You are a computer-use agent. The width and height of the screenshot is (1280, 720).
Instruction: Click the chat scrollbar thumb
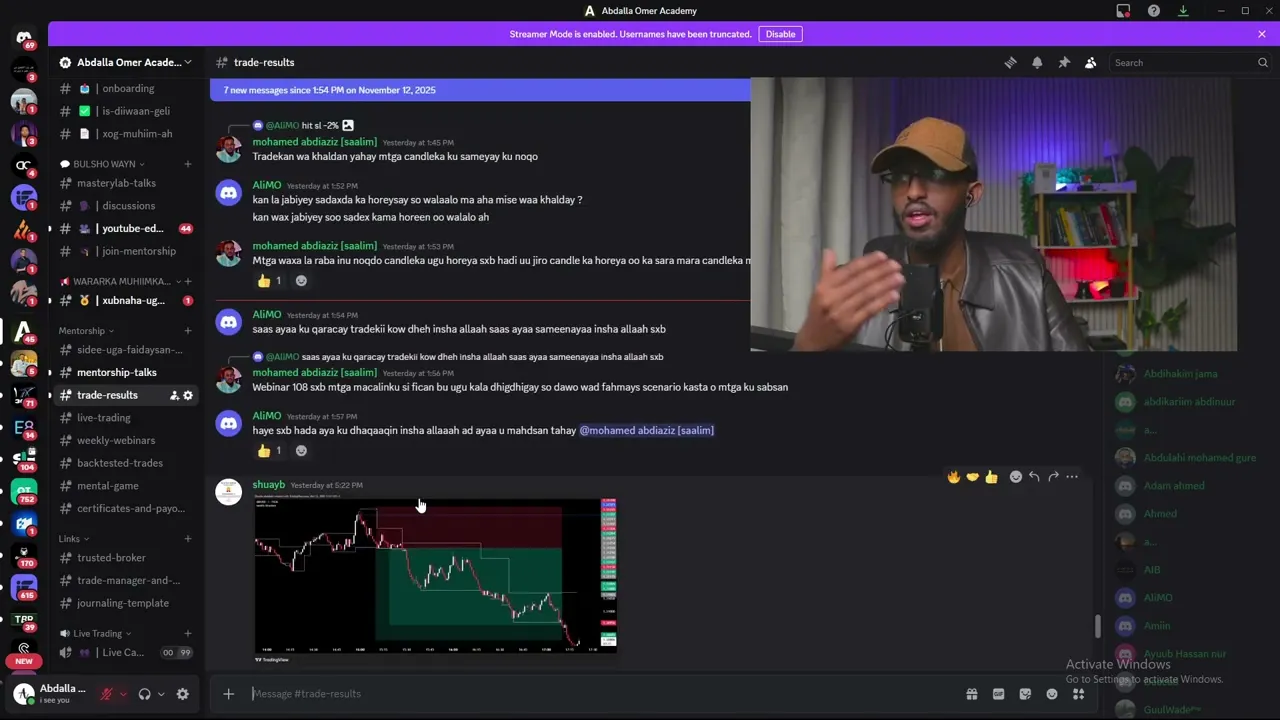pos(1097,626)
